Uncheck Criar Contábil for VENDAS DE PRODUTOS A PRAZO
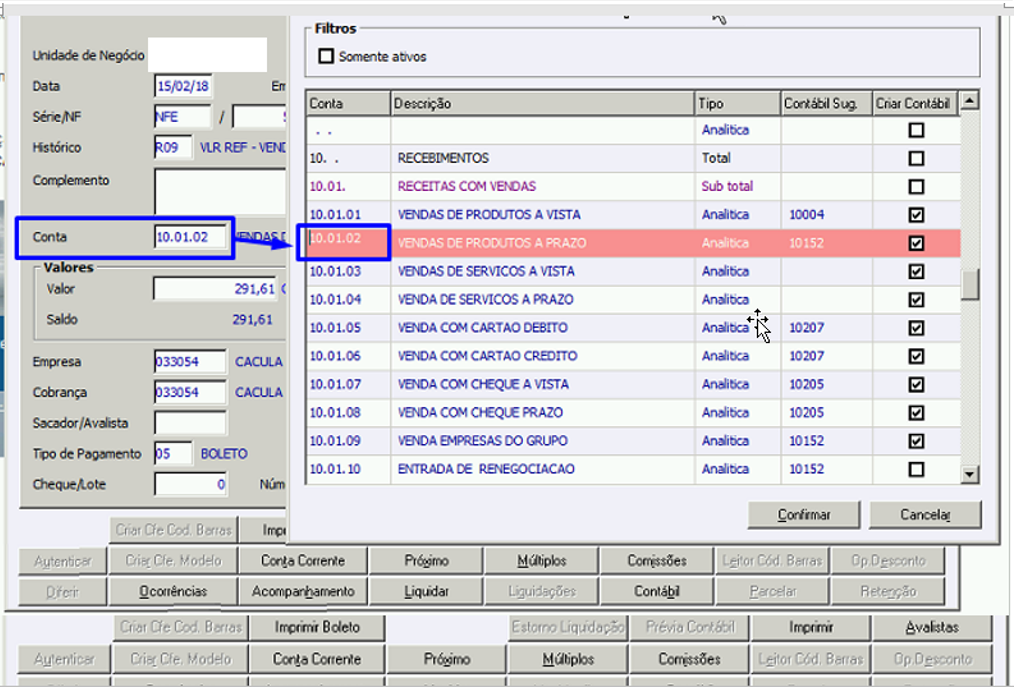 coord(916,243)
